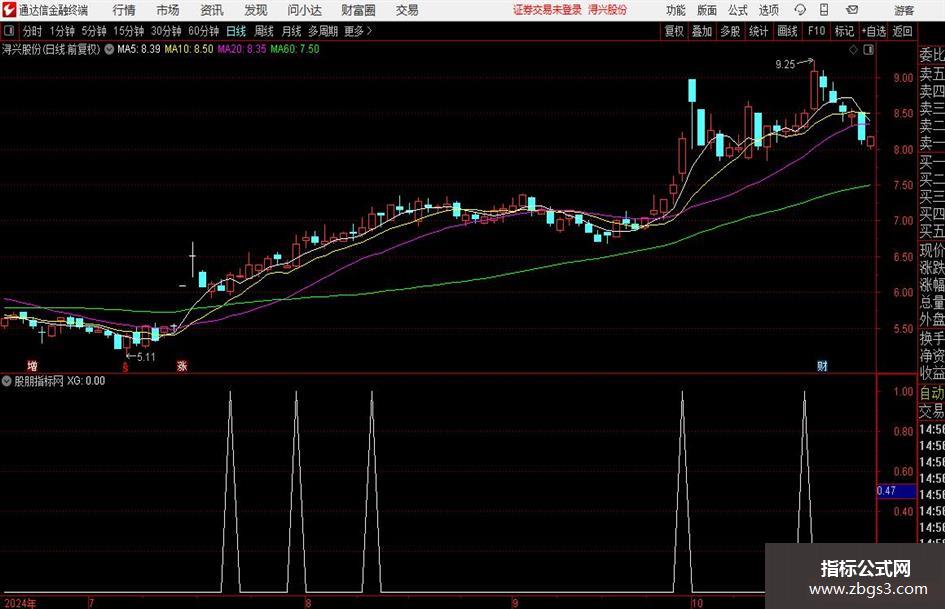Open the 交易 menu
This screenshot has width=945, height=609.
click(407, 10)
